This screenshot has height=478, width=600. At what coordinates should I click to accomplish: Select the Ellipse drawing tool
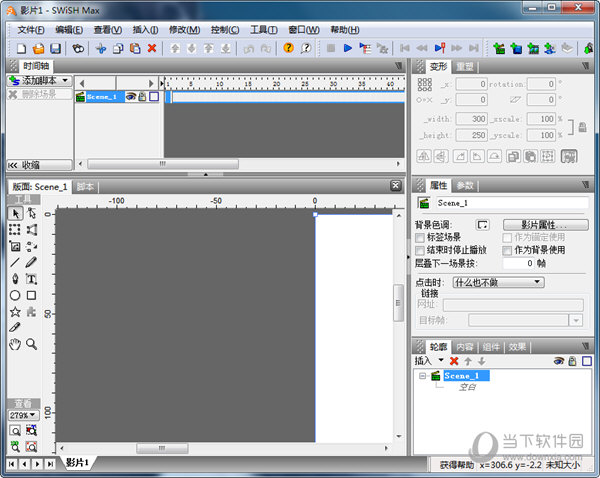point(15,295)
